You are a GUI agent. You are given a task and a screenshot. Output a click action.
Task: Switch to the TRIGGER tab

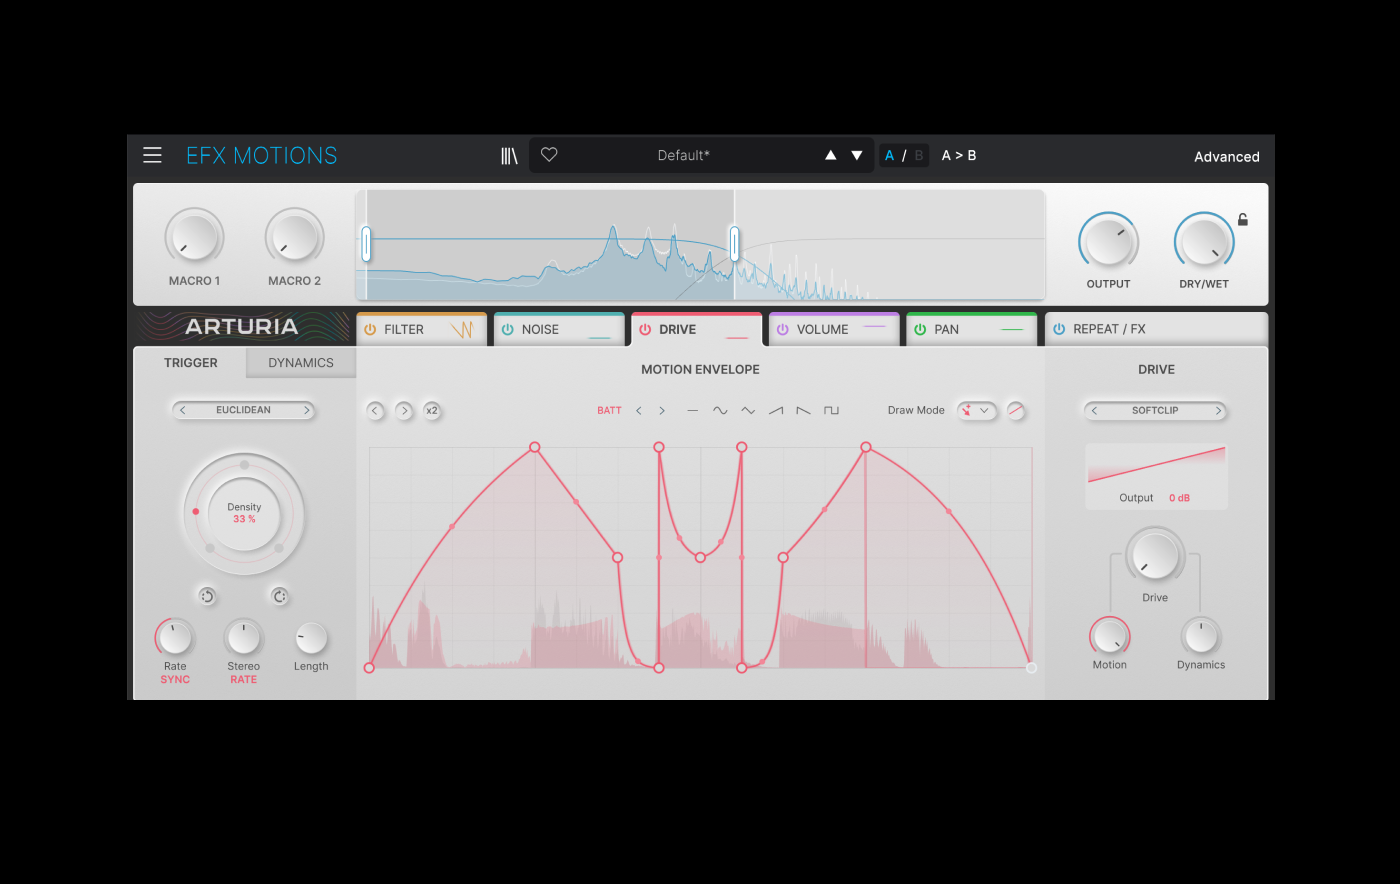191,362
